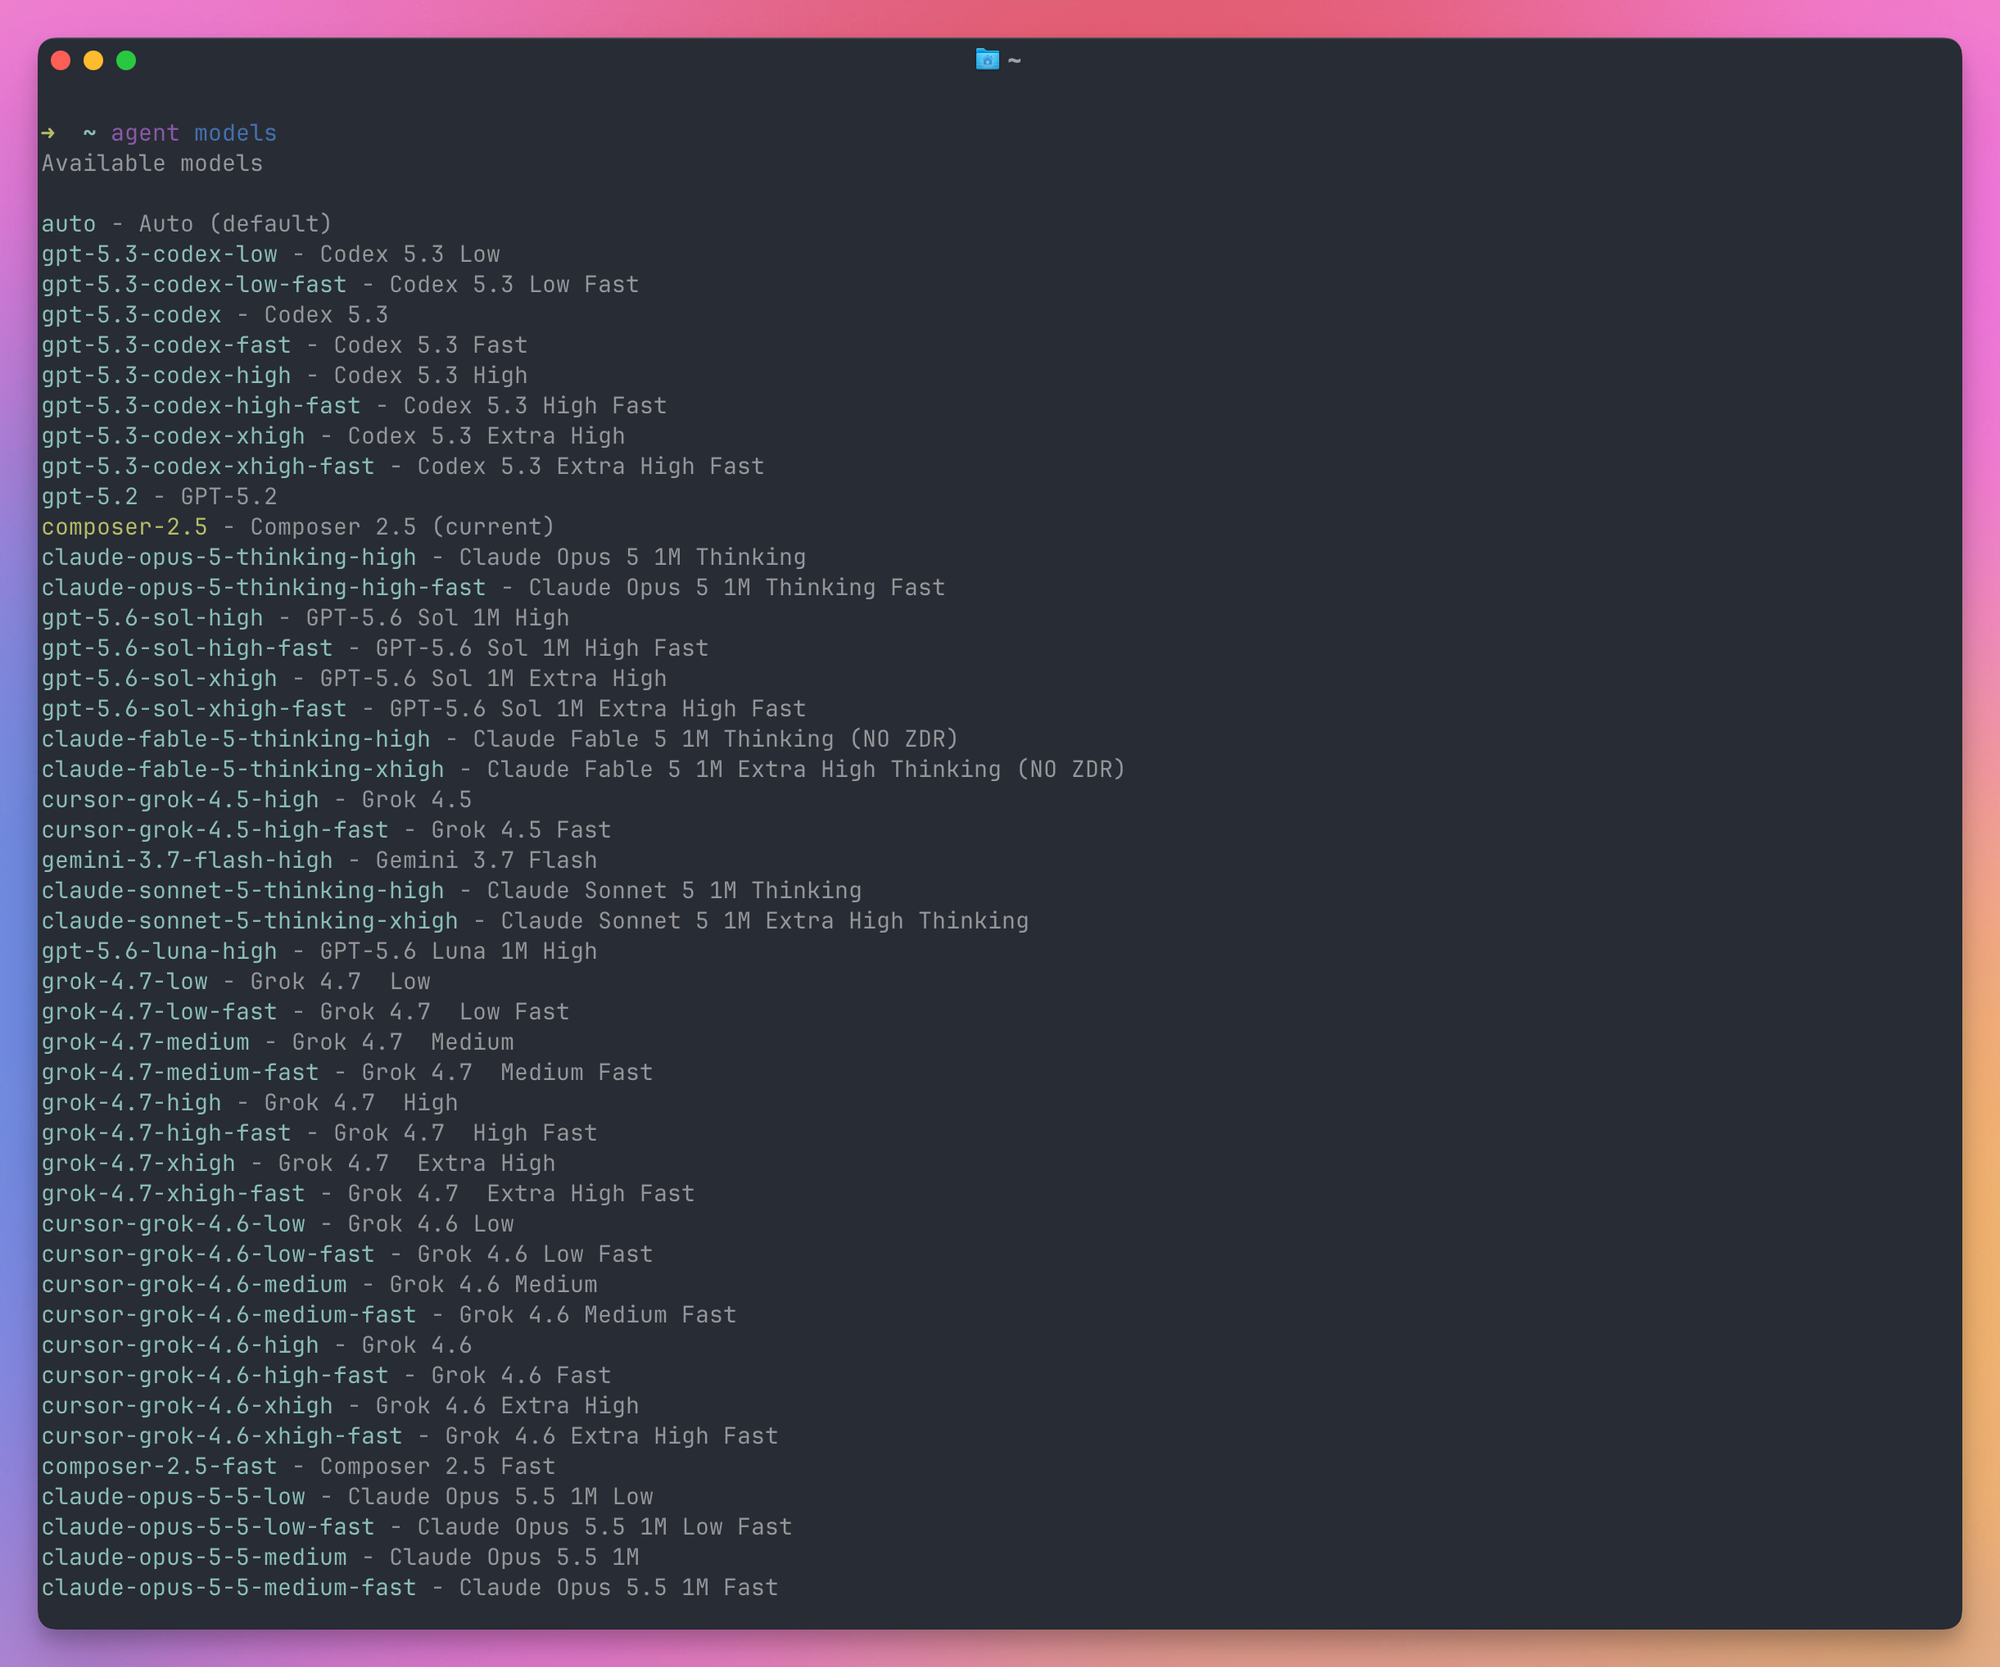Image resolution: width=2000 pixels, height=1667 pixels.
Task: Click the 'cursor-grok-4.6-low' model id
Action: 173,1225
